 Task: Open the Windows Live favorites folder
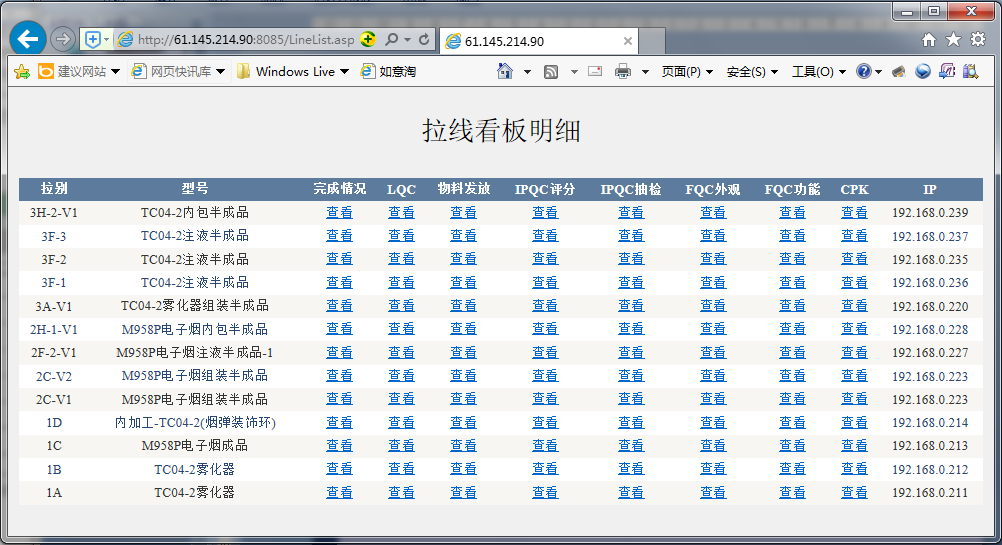point(294,71)
